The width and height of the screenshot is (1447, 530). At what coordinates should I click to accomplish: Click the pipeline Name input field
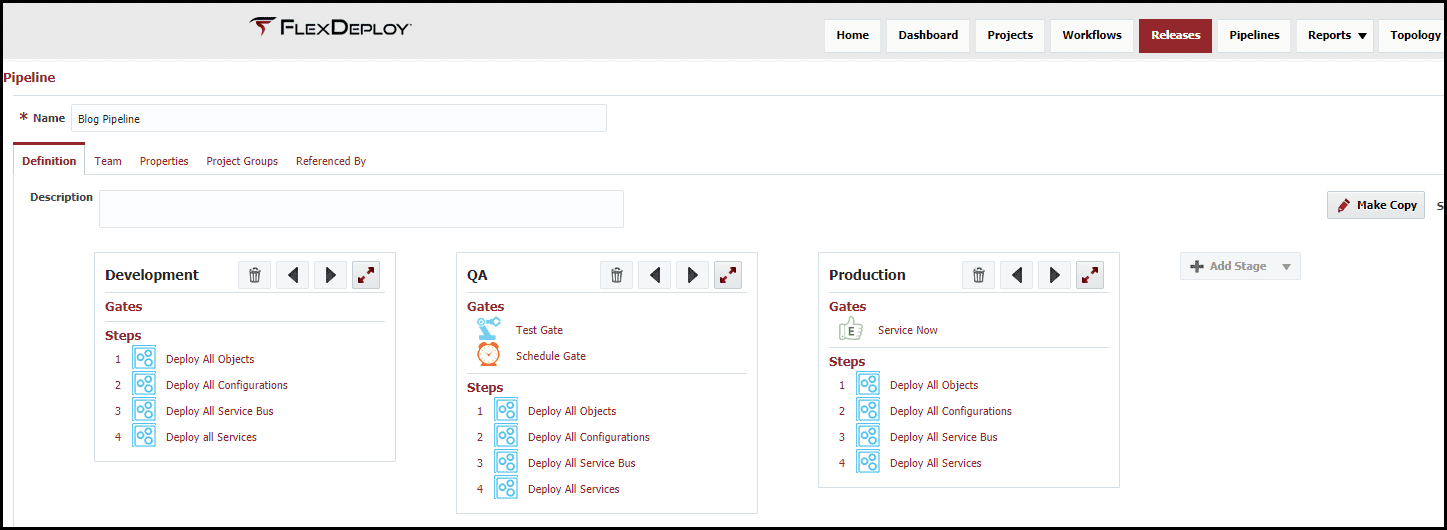click(x=339, y=118)
